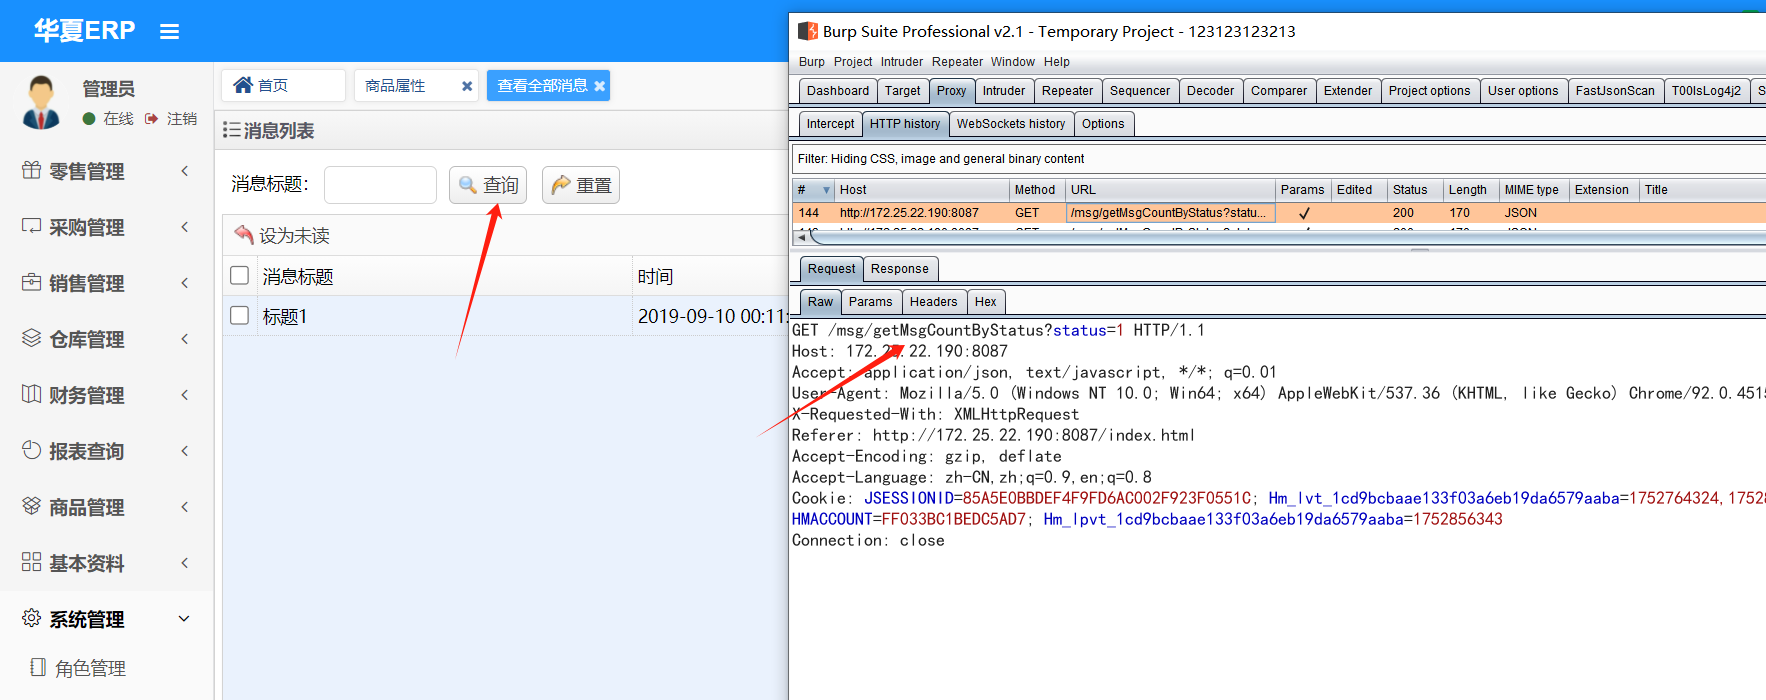
Task: Switch to the Hex view tab
Action: 986,302
